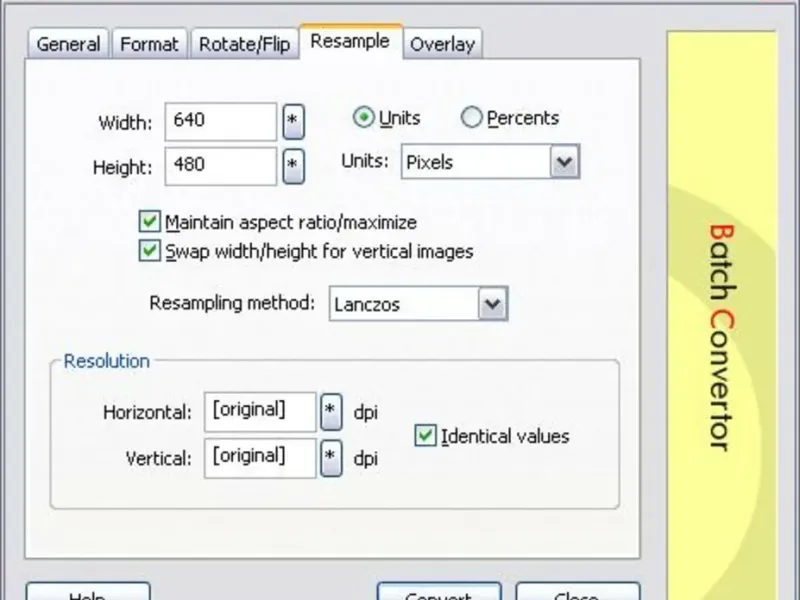Toggle the Identical values checkbox
This screenshot has height=600, width=800.
[426, 436]
